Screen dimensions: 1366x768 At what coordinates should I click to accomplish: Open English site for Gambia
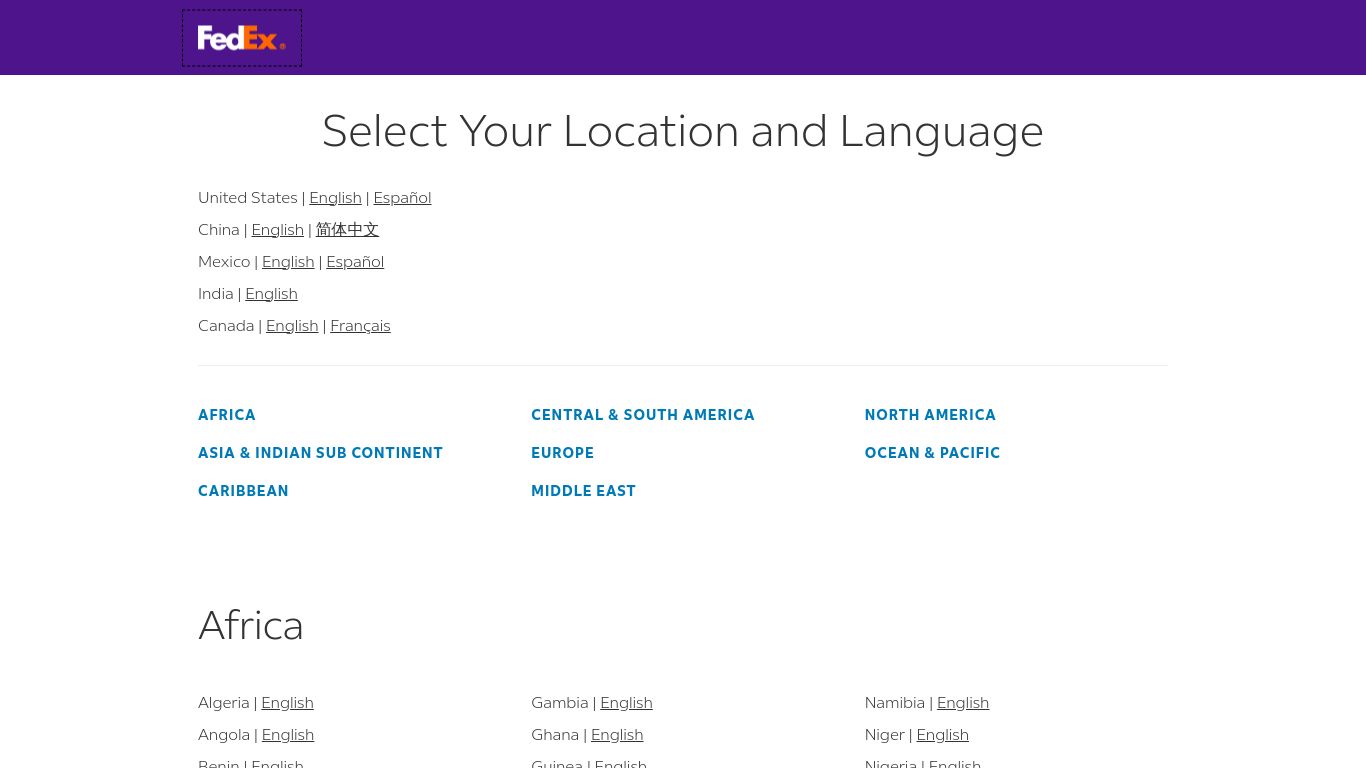click(626, 703)
